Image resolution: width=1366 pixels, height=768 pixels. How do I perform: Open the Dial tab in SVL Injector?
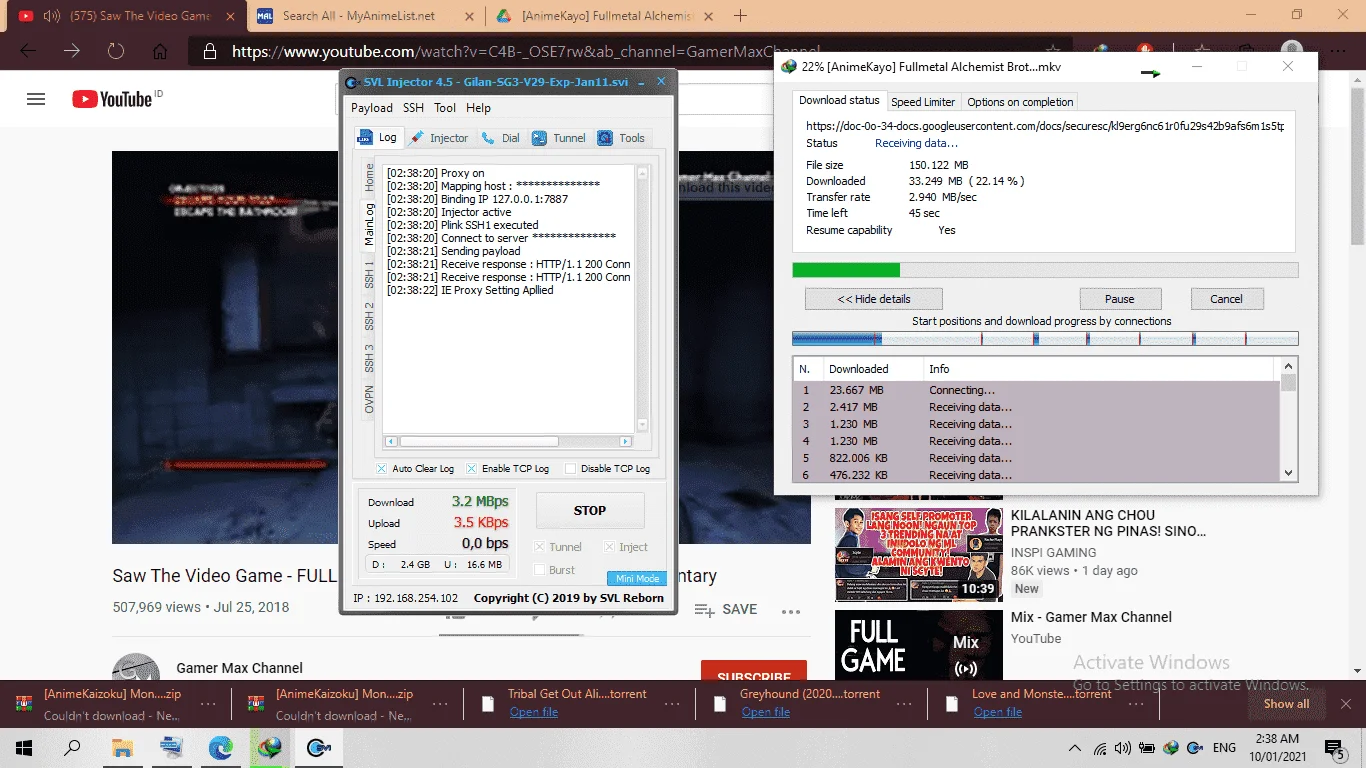501,138
